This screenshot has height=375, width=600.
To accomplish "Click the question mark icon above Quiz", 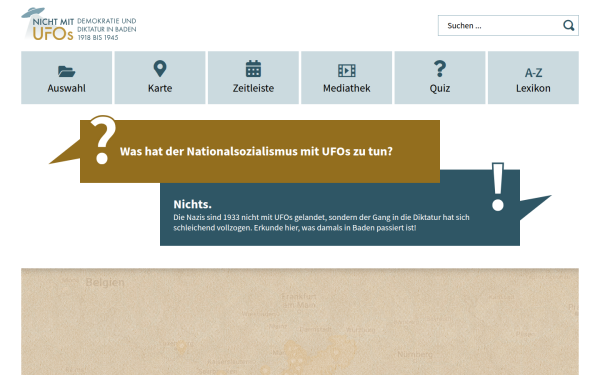I will coord(440,69).
